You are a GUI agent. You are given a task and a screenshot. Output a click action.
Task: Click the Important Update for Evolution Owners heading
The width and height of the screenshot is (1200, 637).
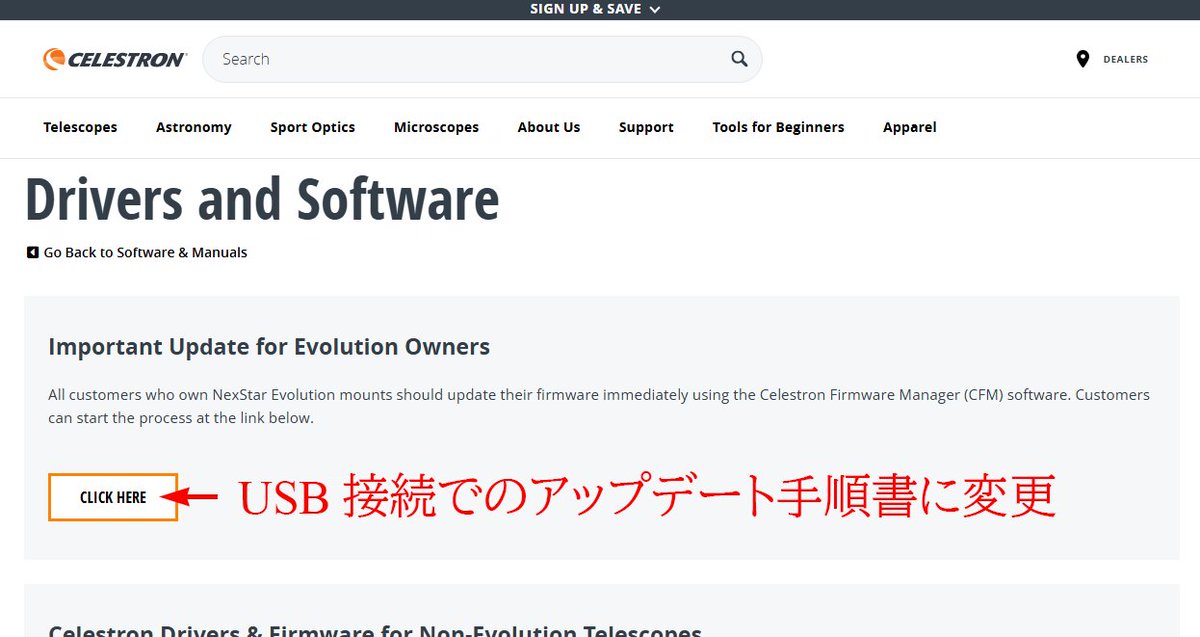pos(269,347)
